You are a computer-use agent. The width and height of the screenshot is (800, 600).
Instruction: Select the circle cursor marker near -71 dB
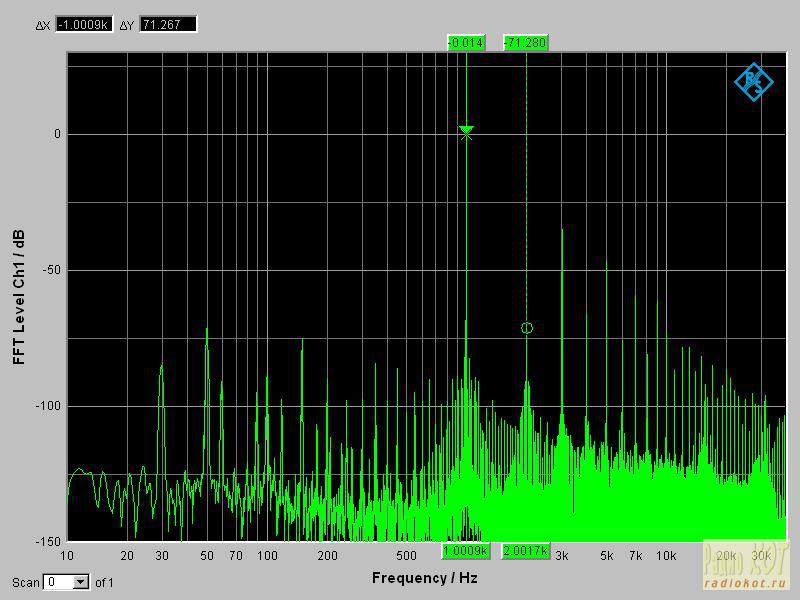527,328
